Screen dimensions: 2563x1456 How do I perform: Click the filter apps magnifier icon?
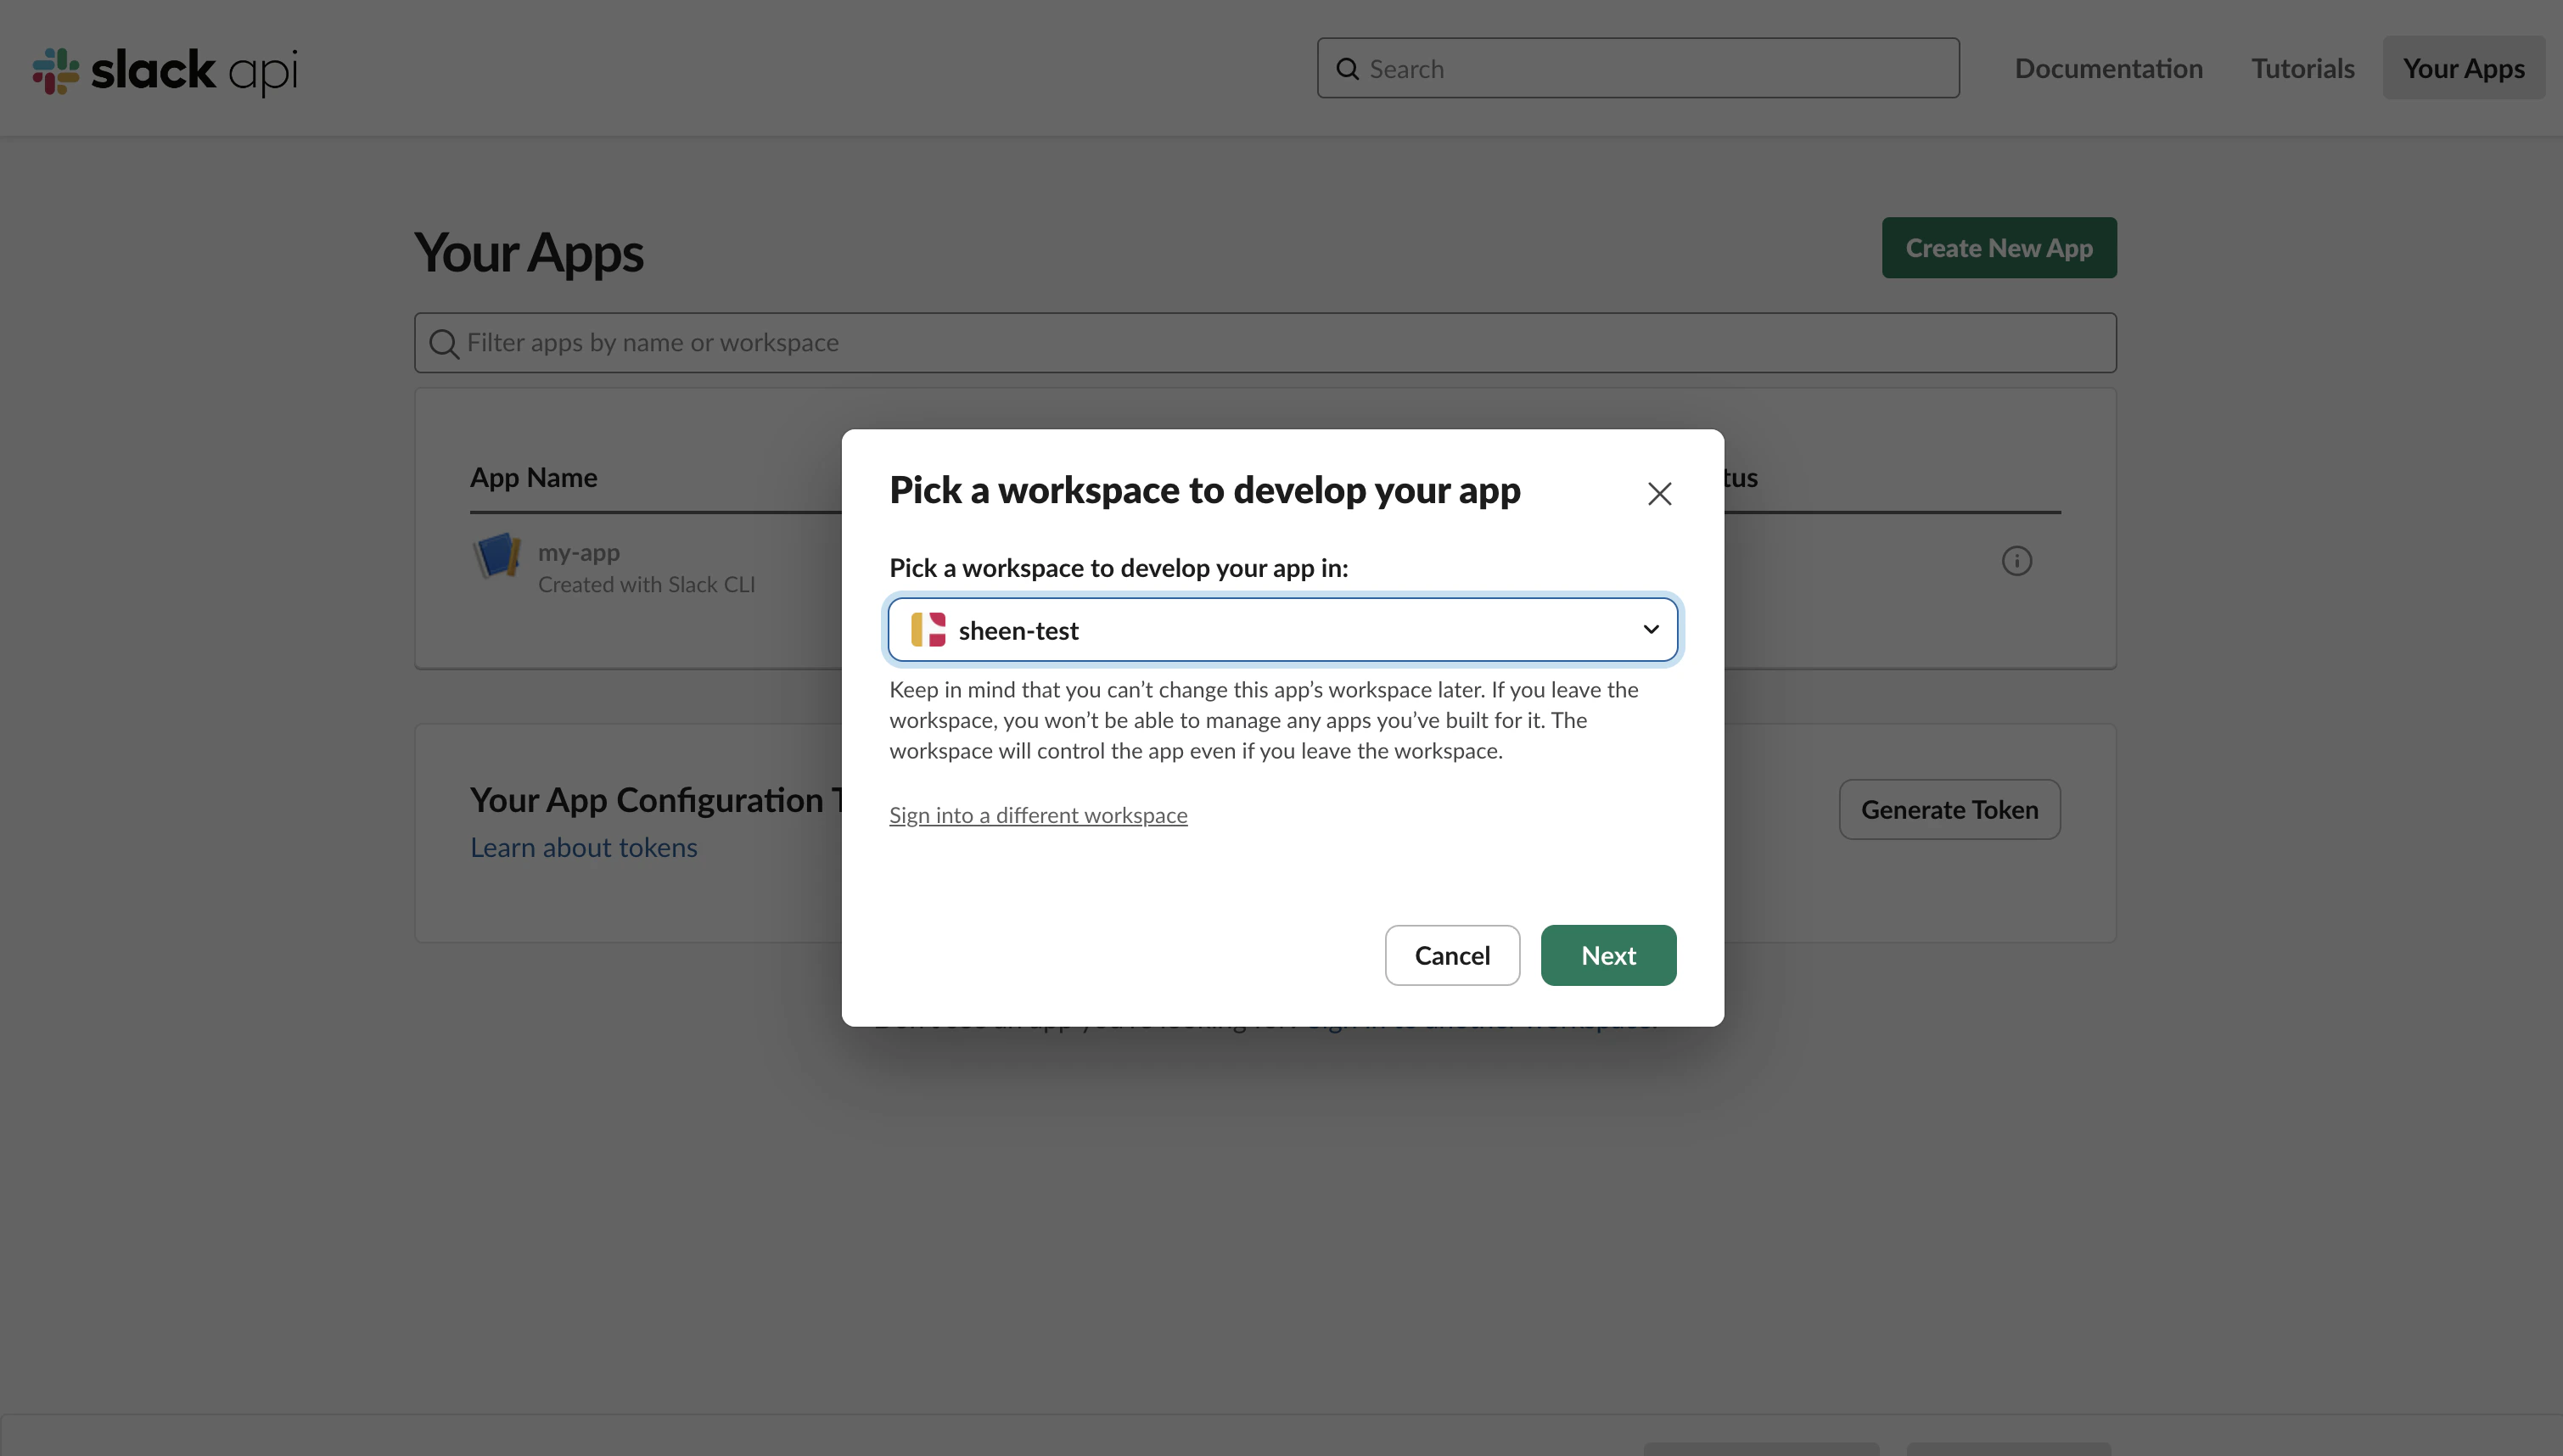pos(443,344)
